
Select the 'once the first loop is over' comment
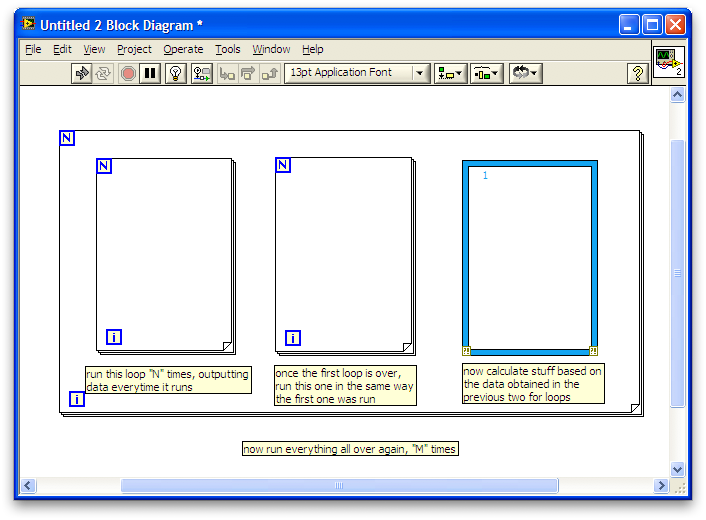(x=345, y=385)
